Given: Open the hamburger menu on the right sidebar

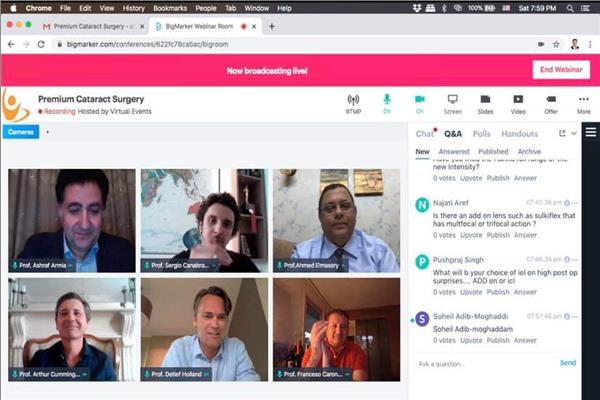Looking at the screenshot, I should tap(591, 133).
